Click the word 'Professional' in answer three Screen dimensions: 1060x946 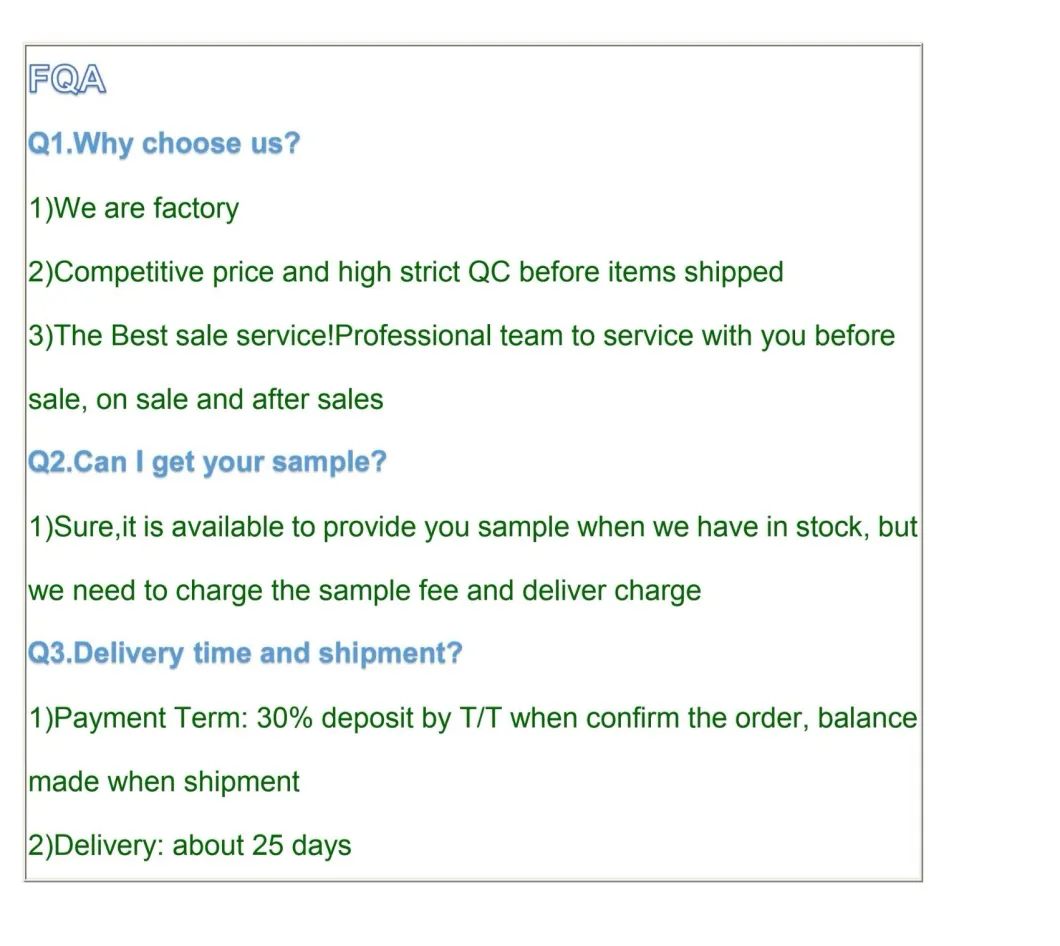(413, 336)
